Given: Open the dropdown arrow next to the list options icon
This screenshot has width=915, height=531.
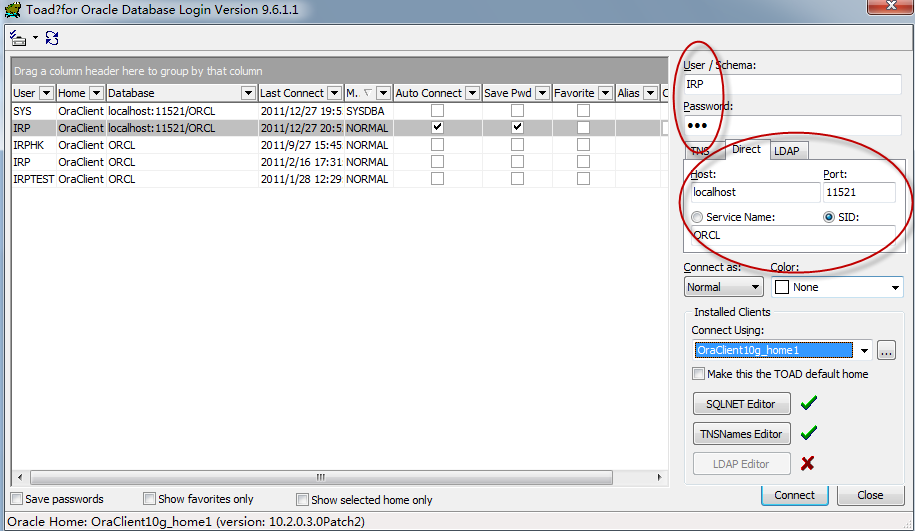Looking at the screenshot, I should 36,39.
